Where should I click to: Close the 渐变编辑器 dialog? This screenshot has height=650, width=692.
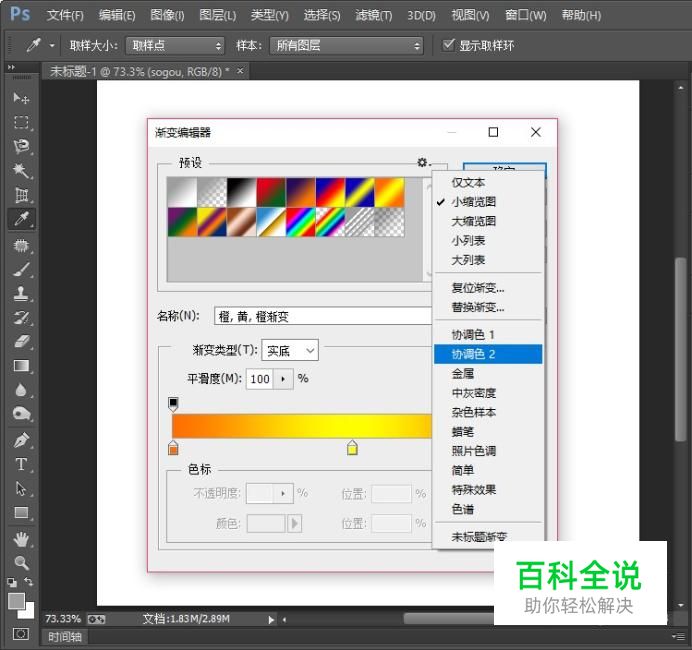(536, 132)
